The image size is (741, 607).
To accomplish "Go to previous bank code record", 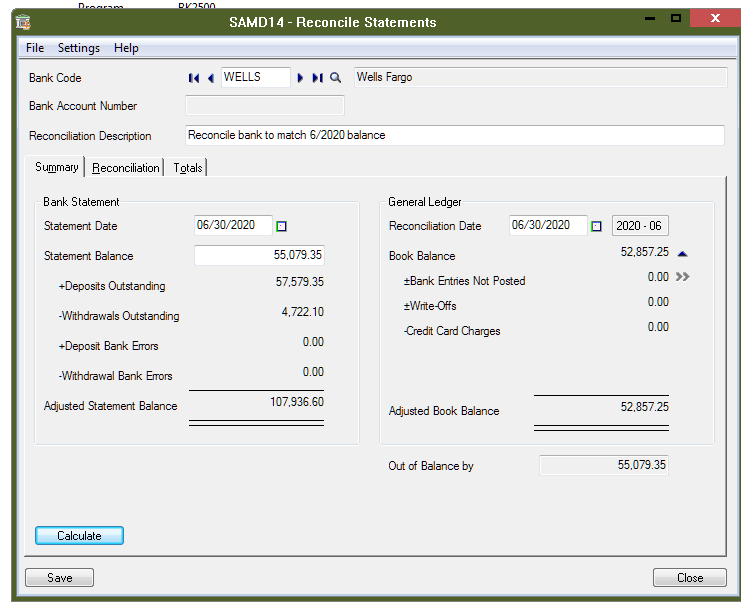I will coord(211,78).
